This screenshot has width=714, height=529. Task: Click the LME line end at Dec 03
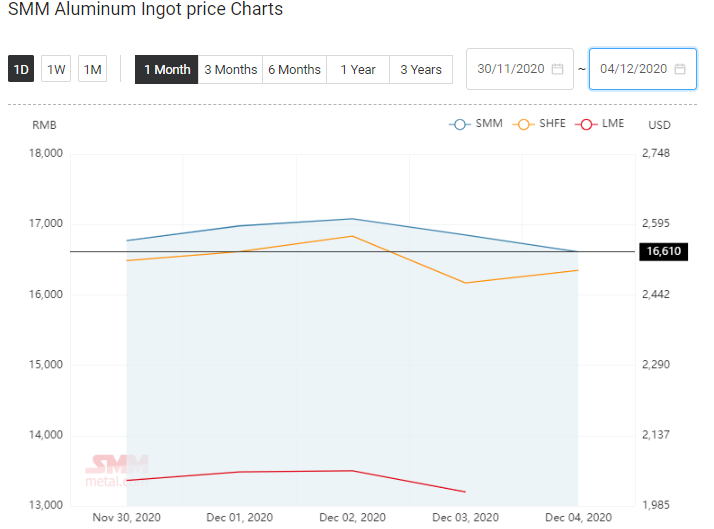465,492
